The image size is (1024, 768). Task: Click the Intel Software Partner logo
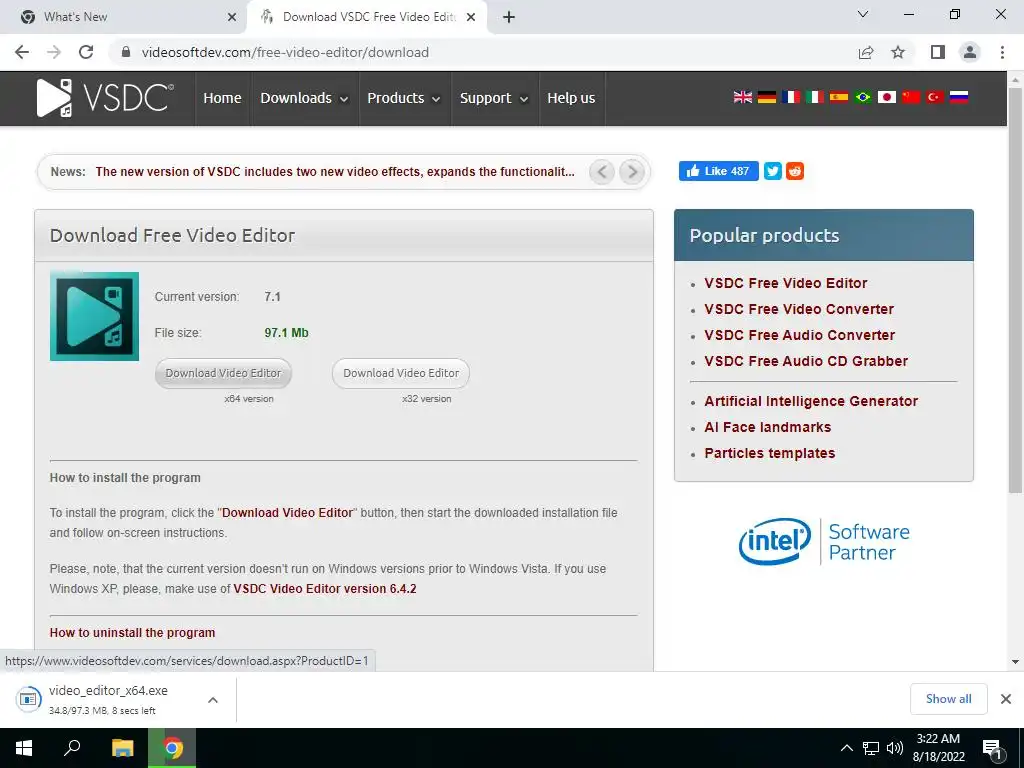[824, 541]
